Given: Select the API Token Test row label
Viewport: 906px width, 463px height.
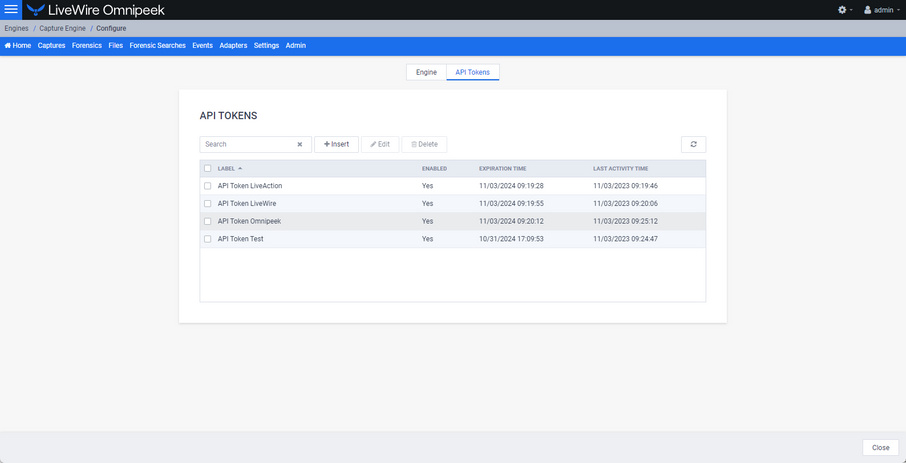Looking at the screenshot, I should [240, 239].
